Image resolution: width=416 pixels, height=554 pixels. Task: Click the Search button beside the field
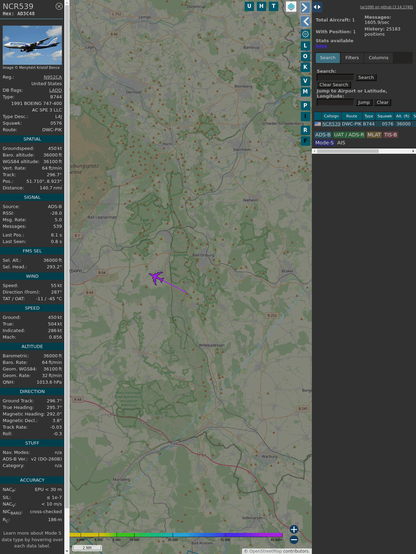[366, 77]
